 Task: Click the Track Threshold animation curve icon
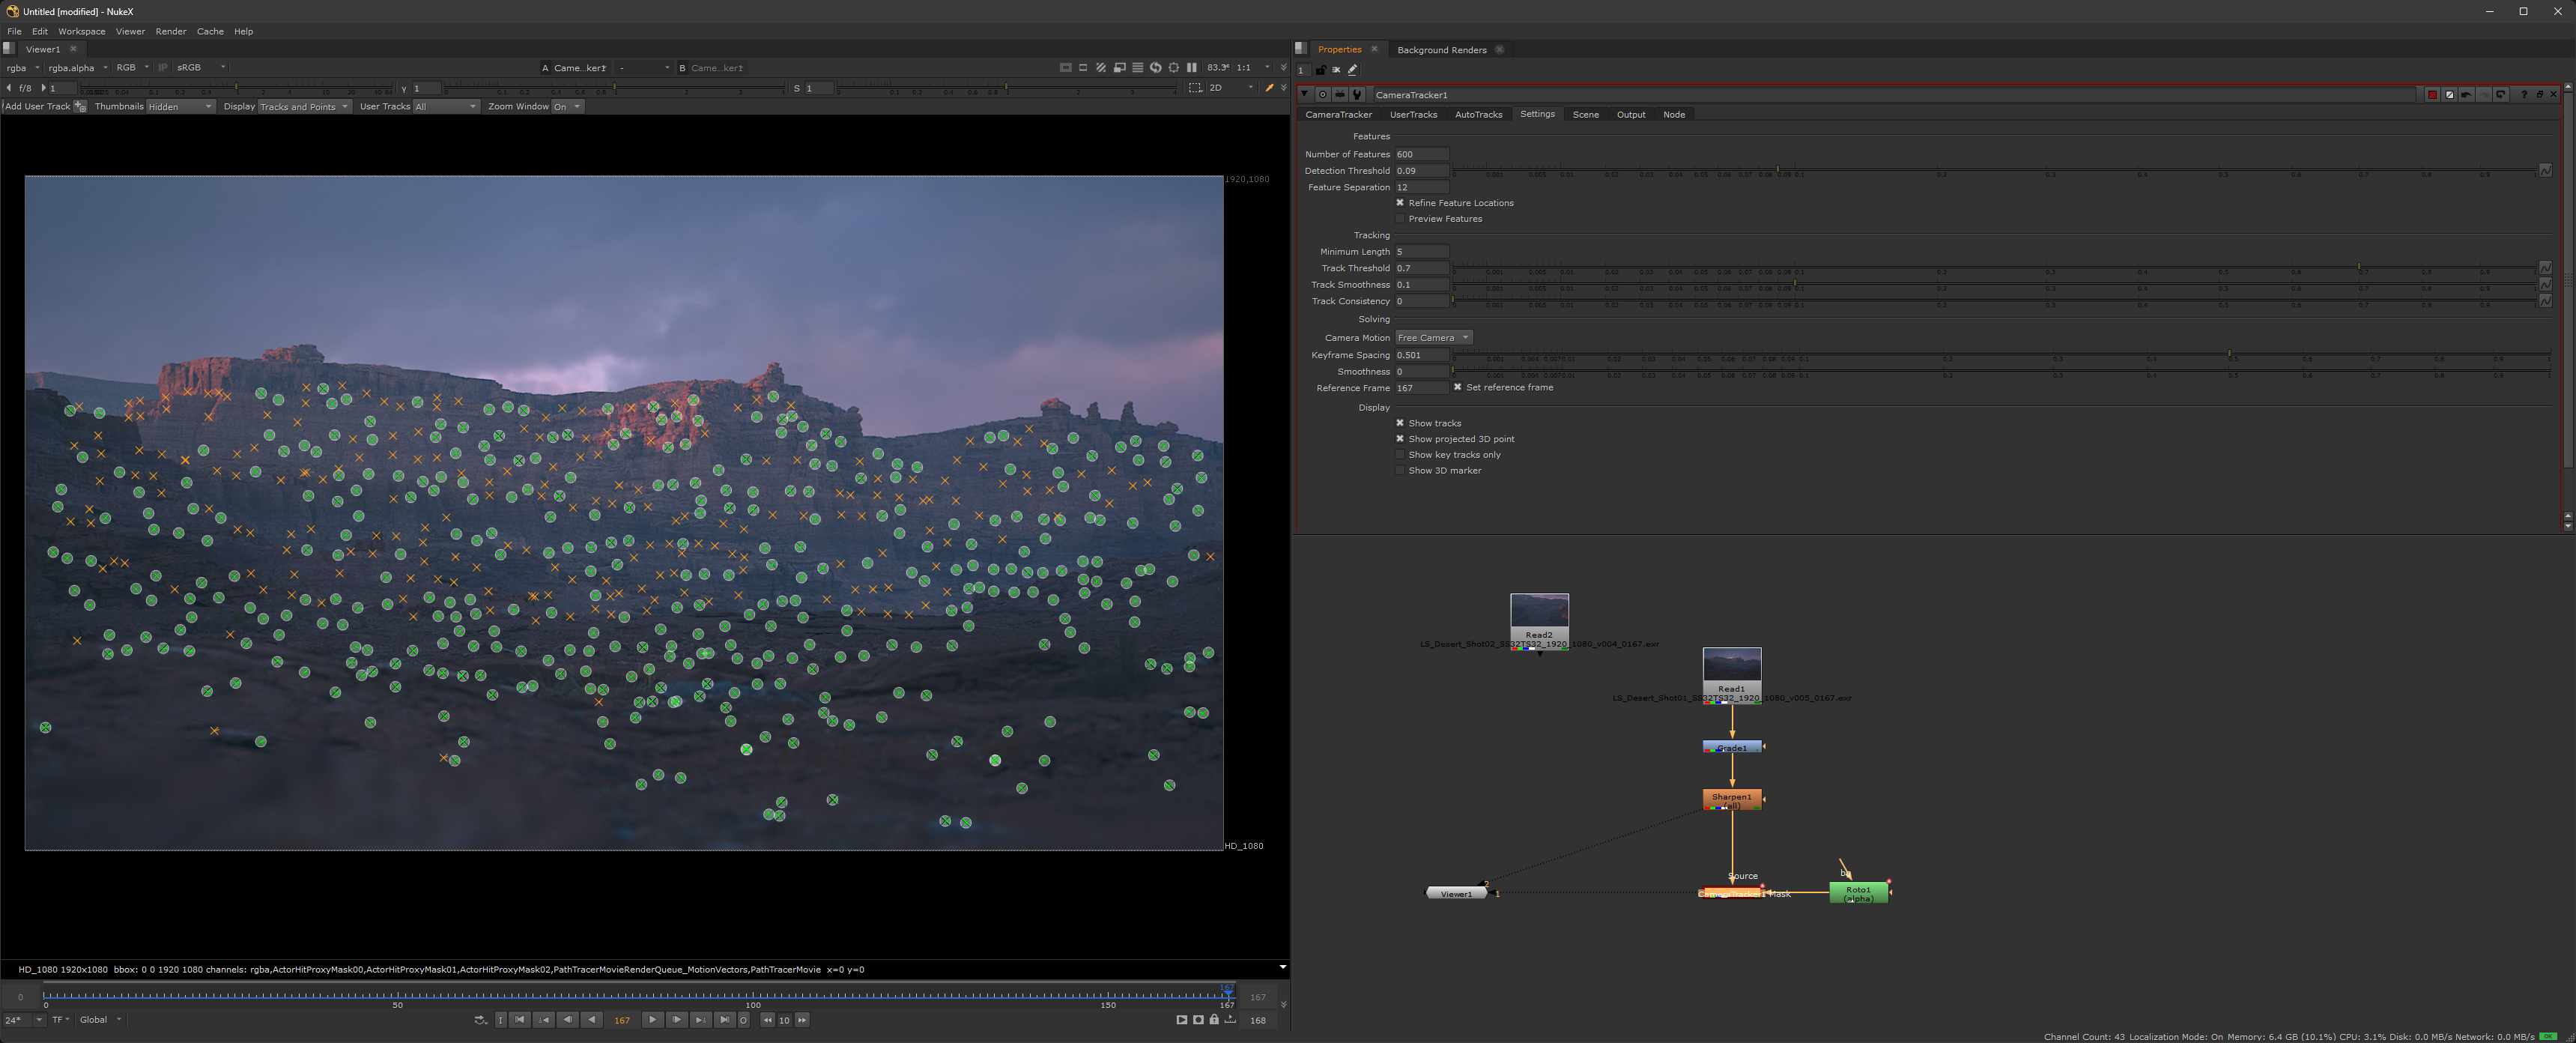pyautogui.click(x=2545, y=268)
